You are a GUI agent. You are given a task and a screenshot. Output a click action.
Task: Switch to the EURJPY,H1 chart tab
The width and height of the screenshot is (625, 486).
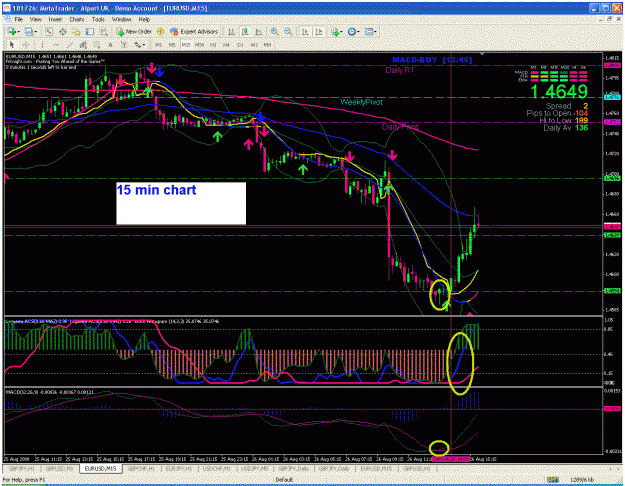179,468
